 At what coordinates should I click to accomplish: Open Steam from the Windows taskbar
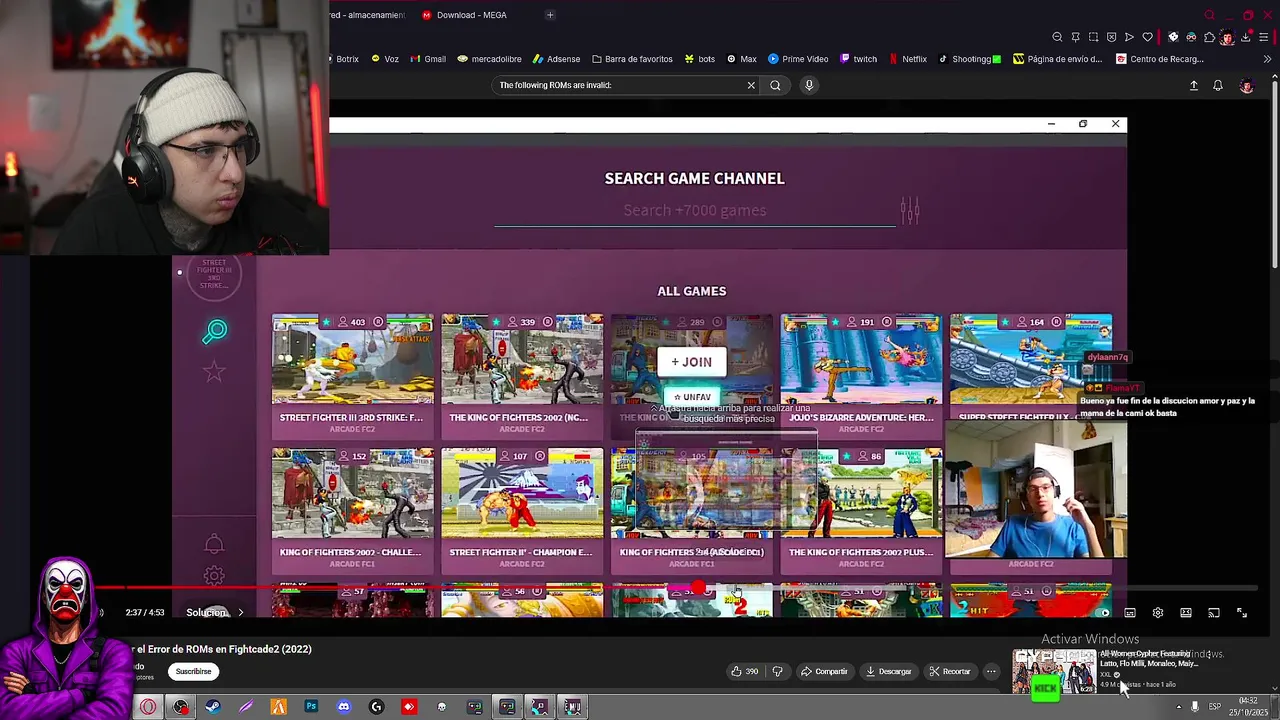point(213,707)
